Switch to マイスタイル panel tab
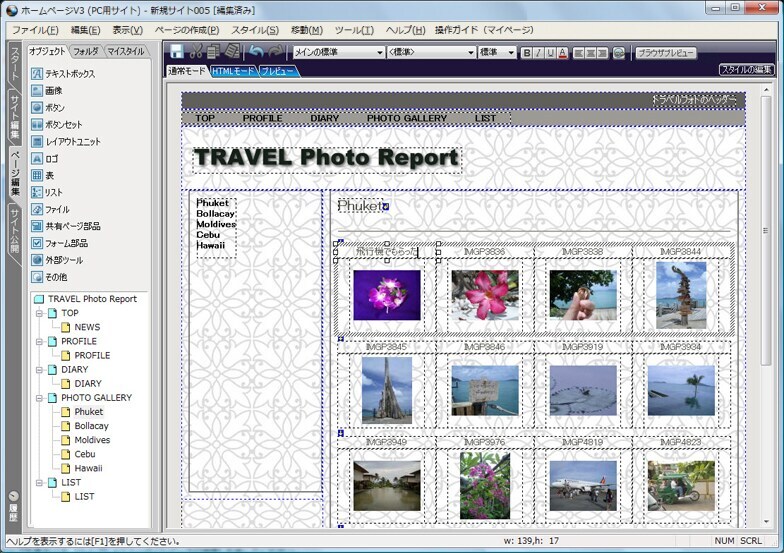784x553 pixels. 126,51
